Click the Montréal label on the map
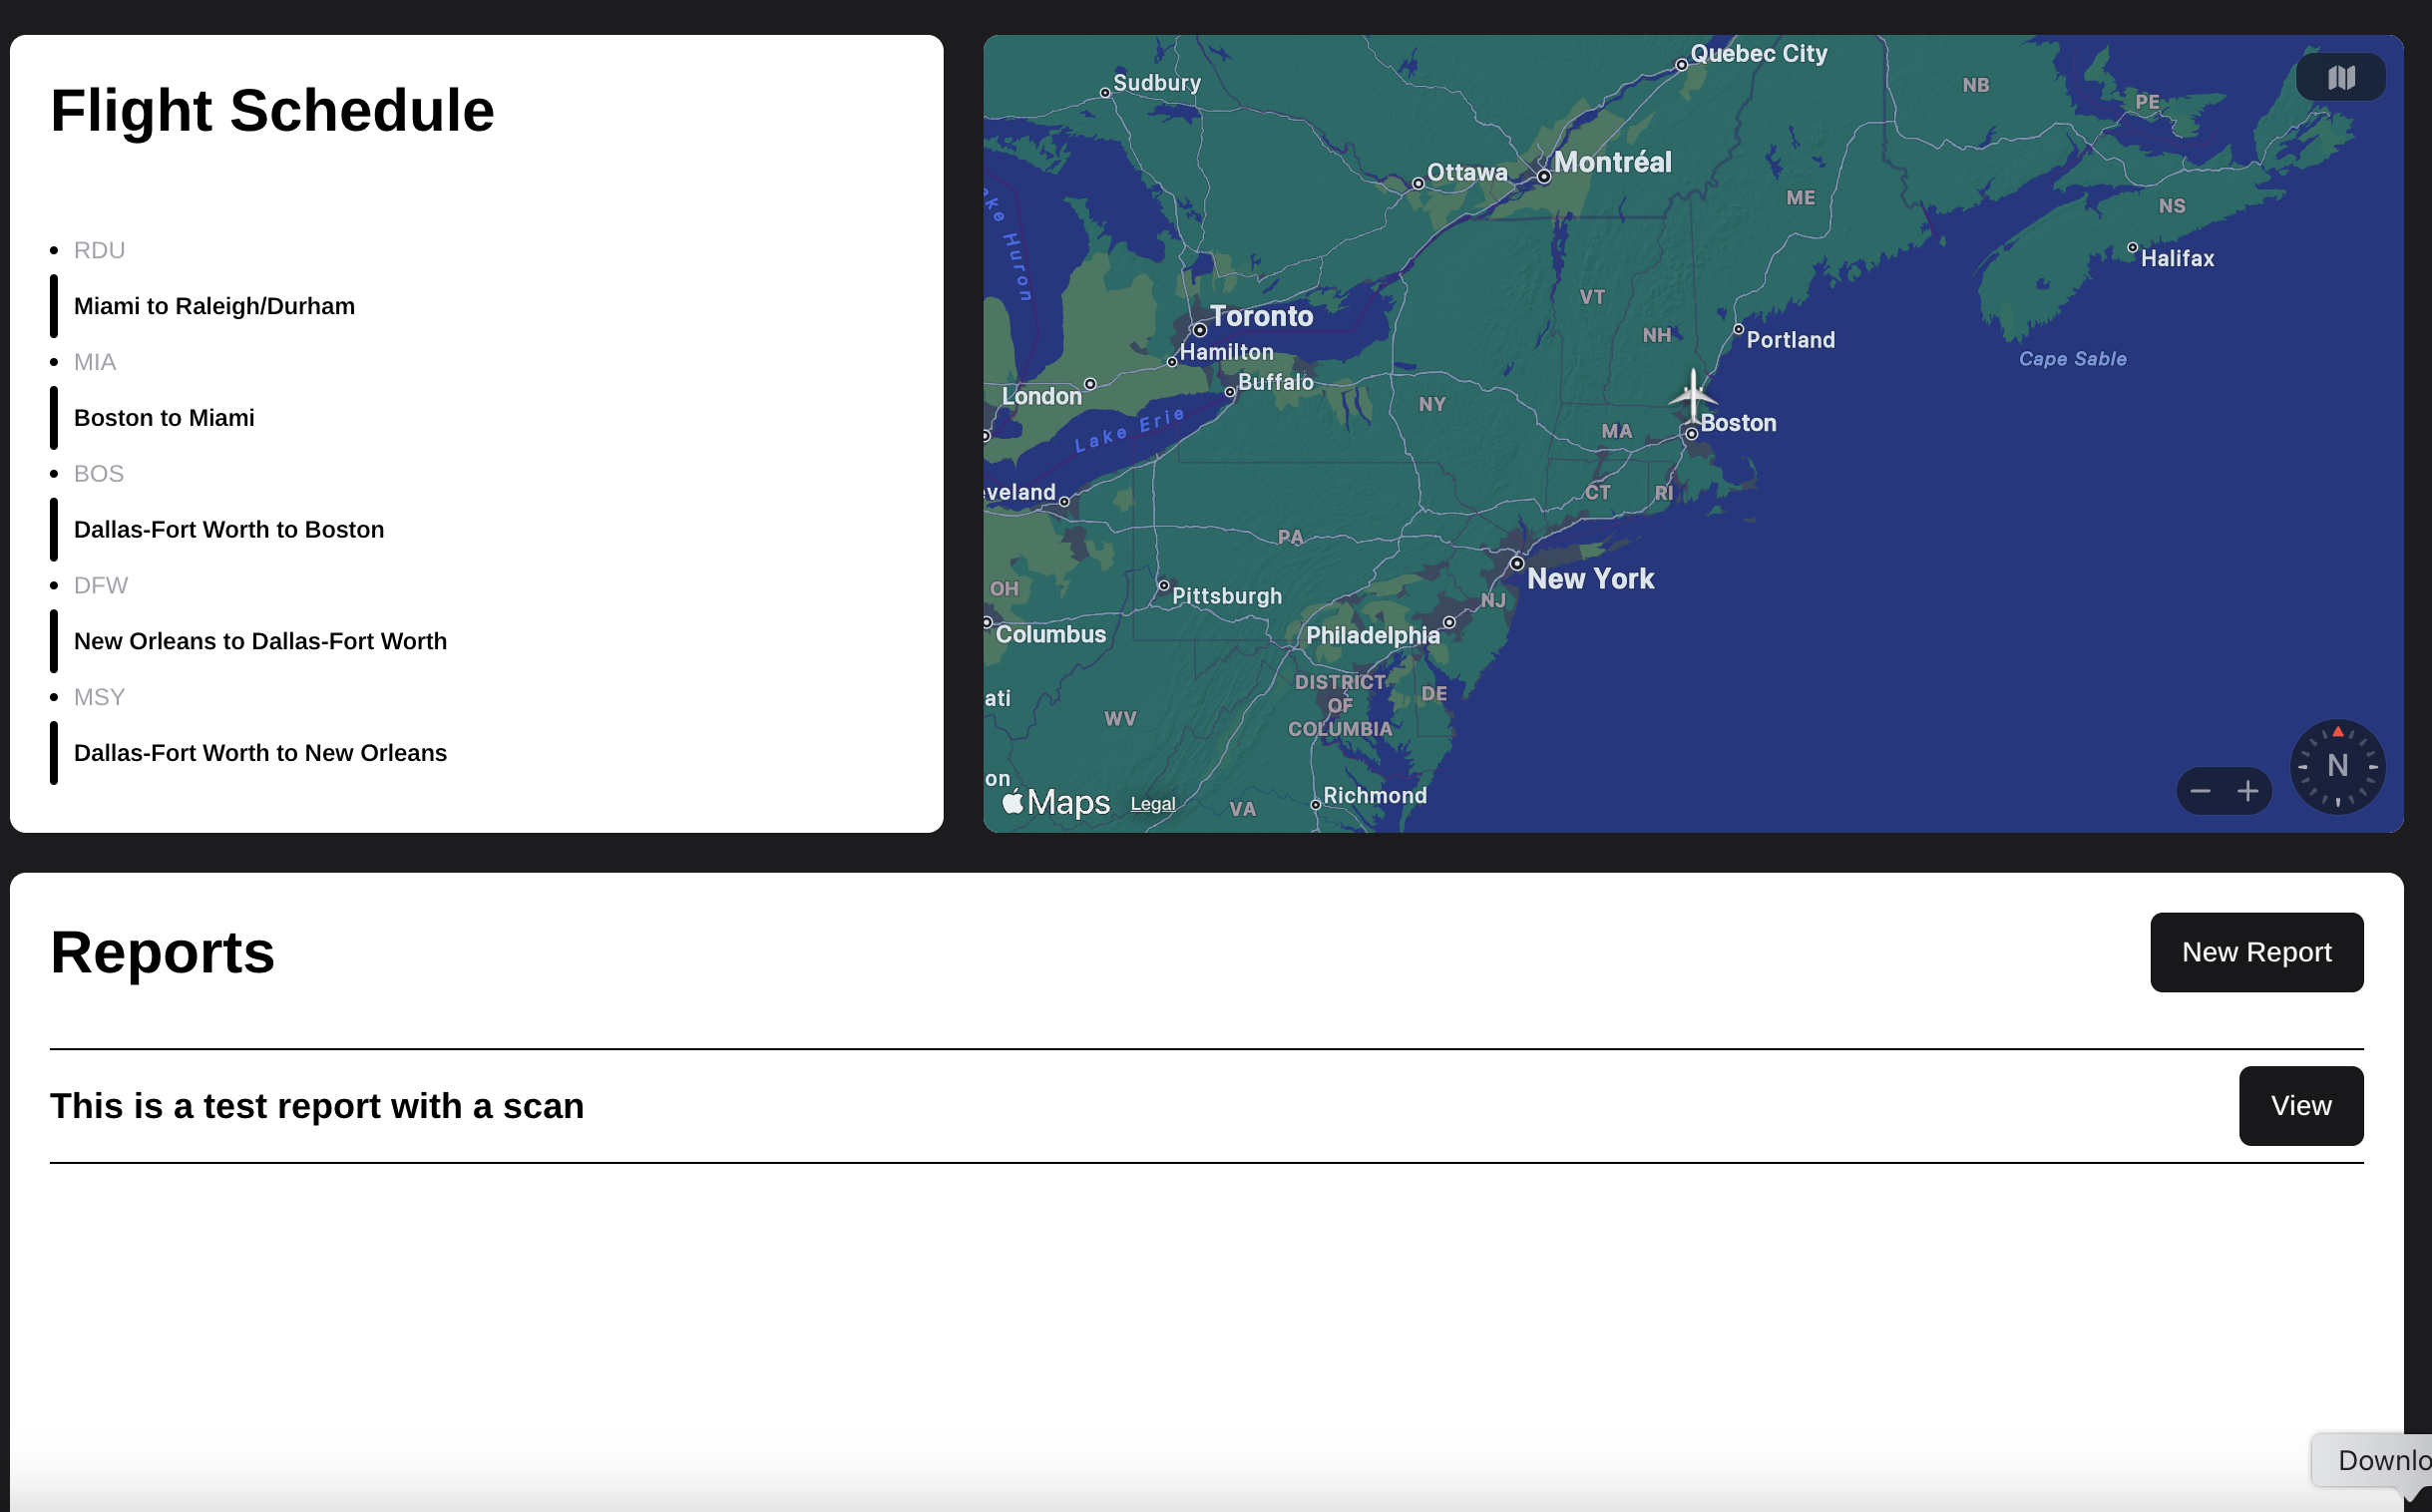The width and height of the screenshot is (2432, 1512). (1612, 162)
